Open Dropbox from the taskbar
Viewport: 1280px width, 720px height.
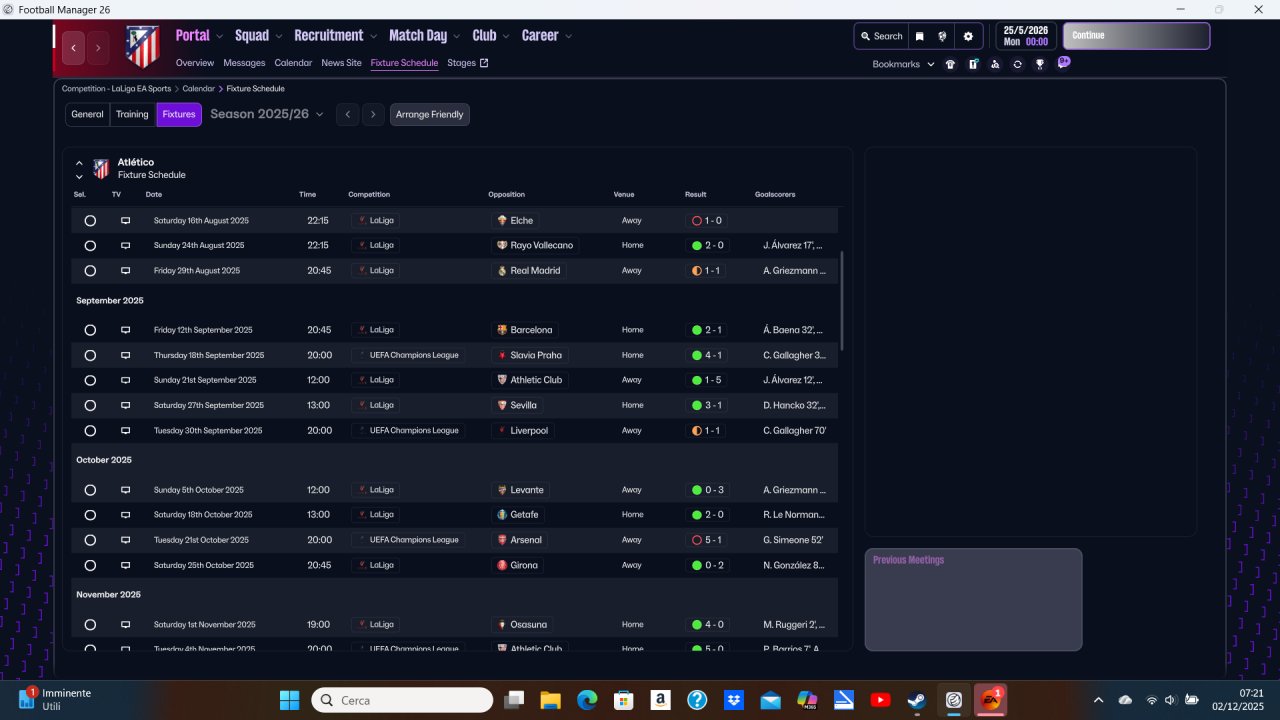(734, 700)
